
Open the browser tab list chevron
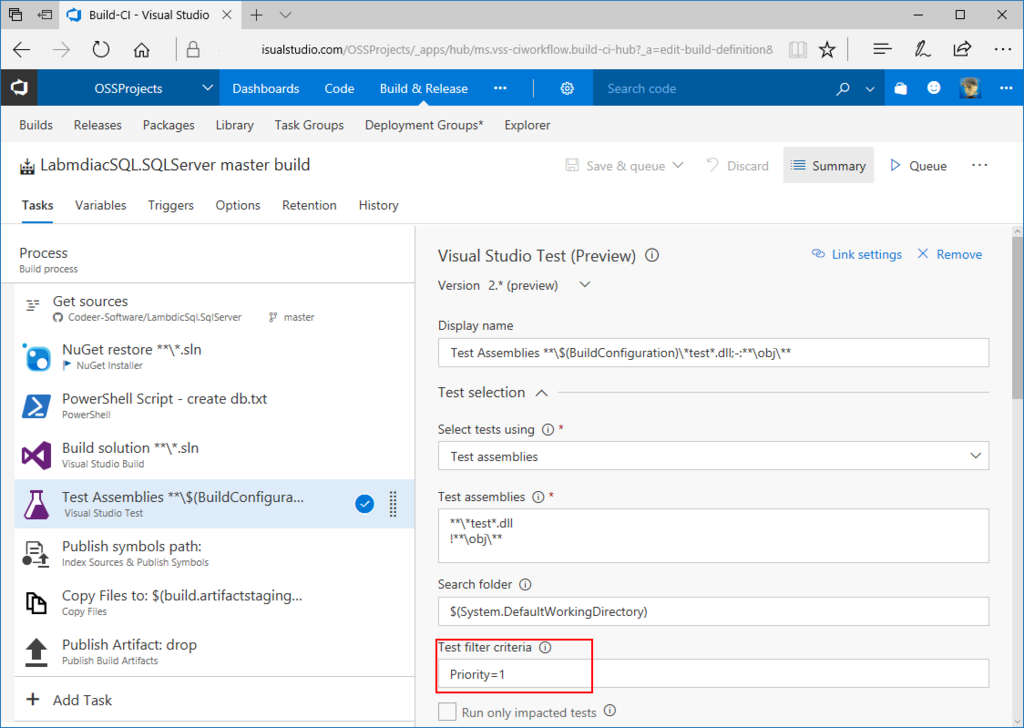click(285, 14)
